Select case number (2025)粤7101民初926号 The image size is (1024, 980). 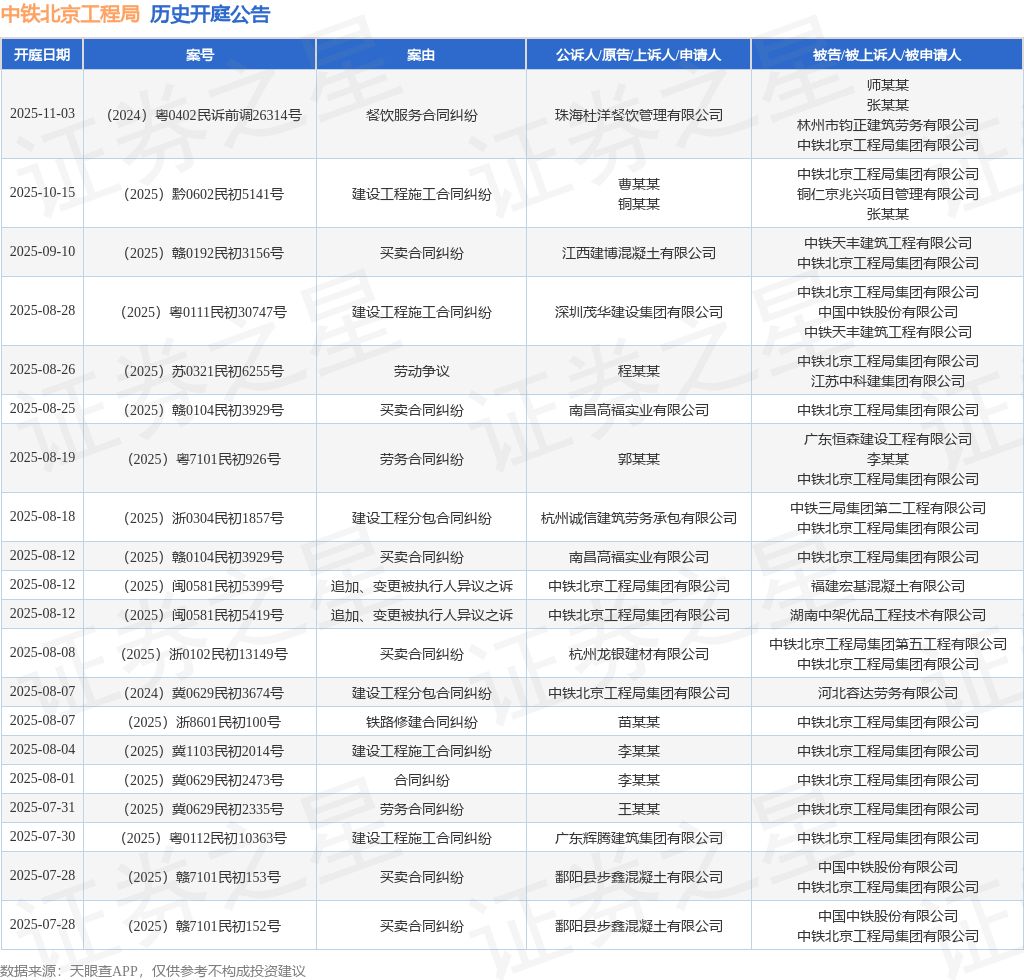(x=204, y=460)
